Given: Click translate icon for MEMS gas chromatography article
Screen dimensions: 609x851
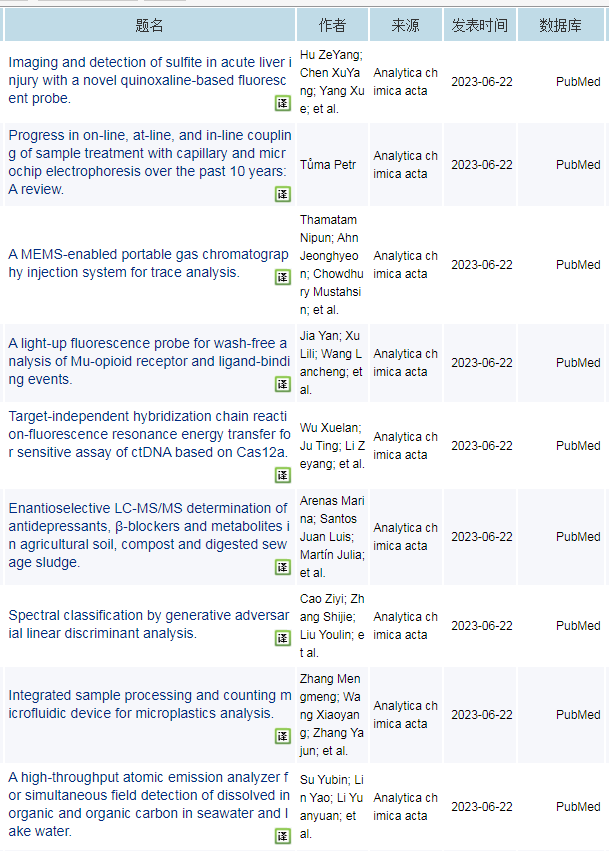Looking at the screenshot, I should (x=283, y=276).
